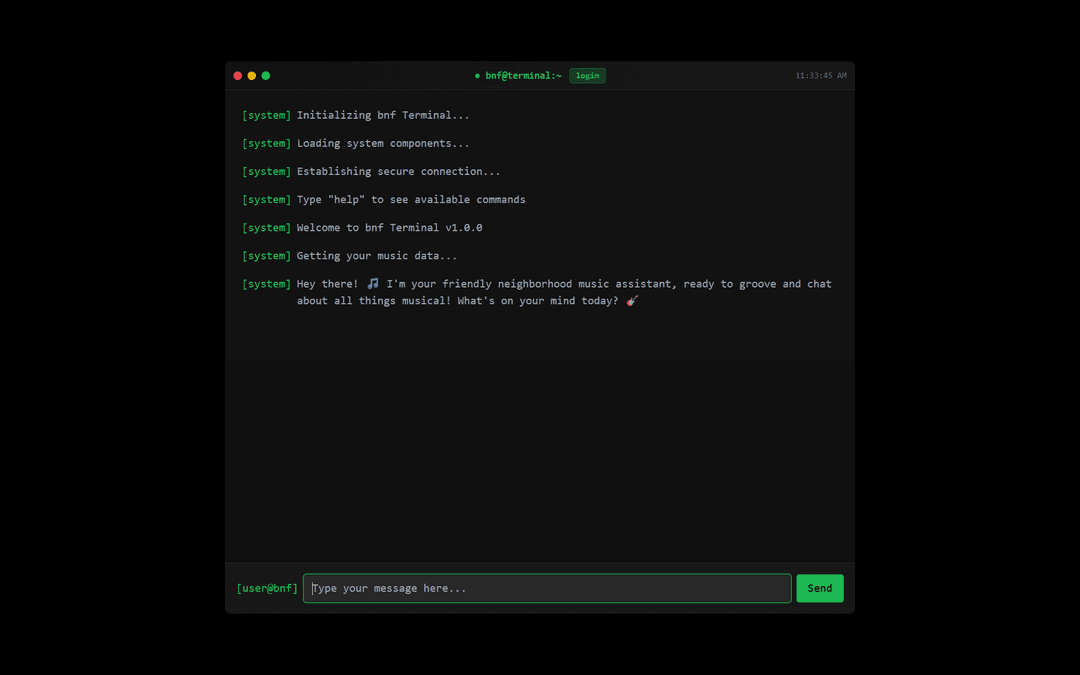1080x675 pixels.
Task: Select [system] tag beside "Hey there!" greeting
Action: [x=267, y=284]
